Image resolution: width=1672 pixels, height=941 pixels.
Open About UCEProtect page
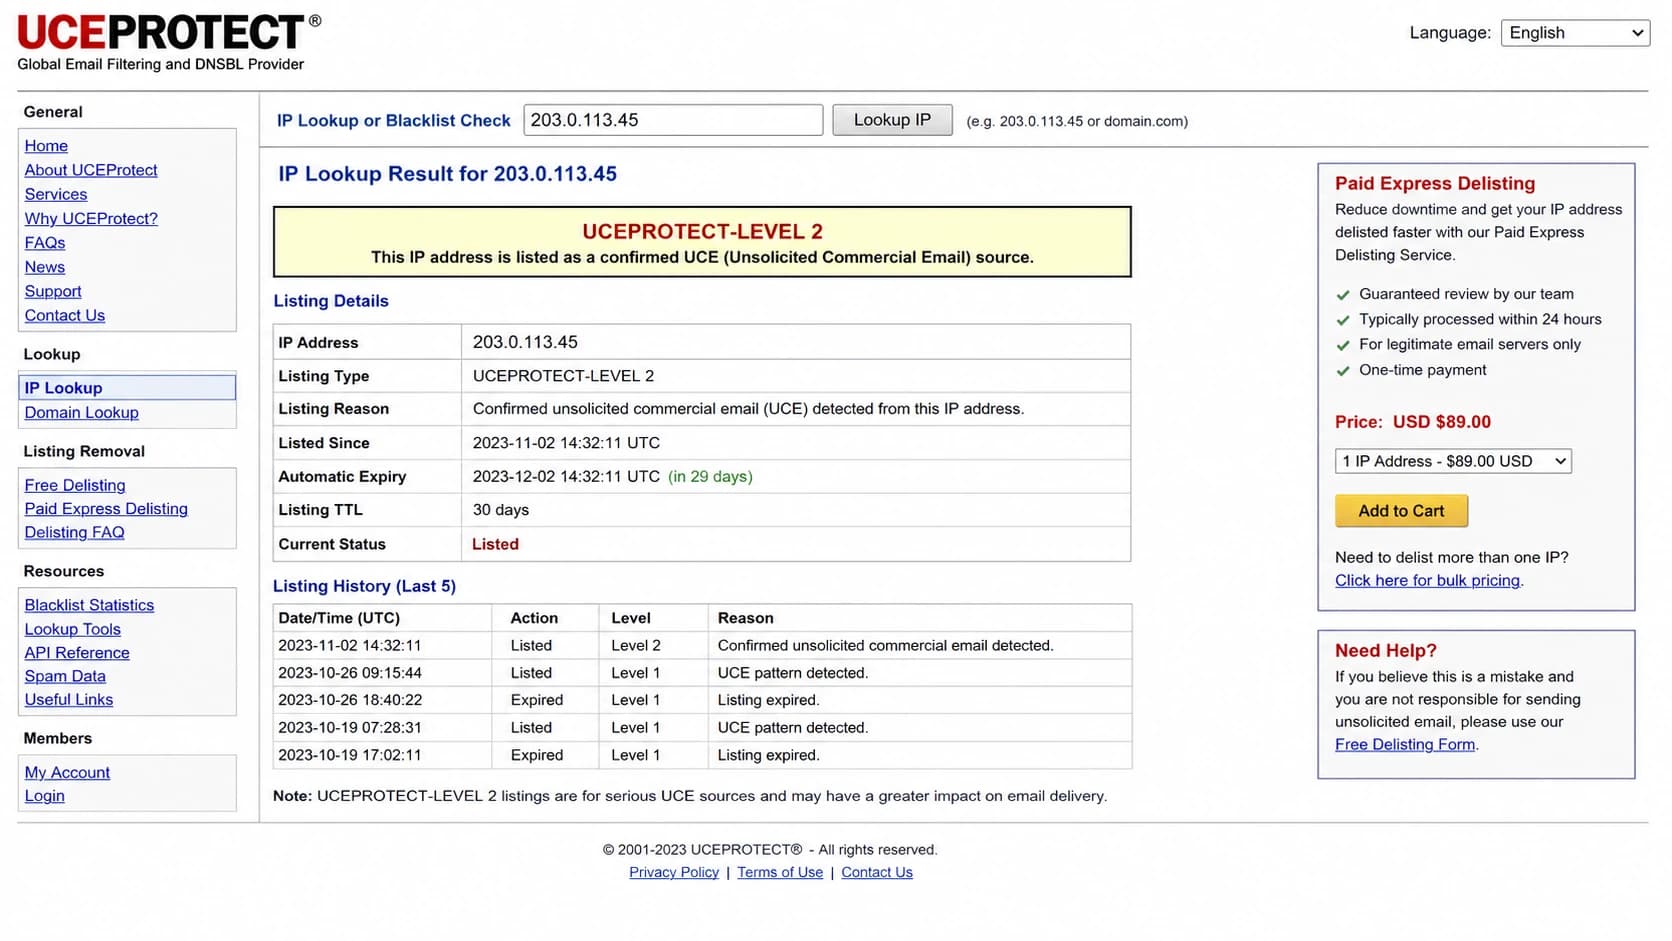coord(91,170)
